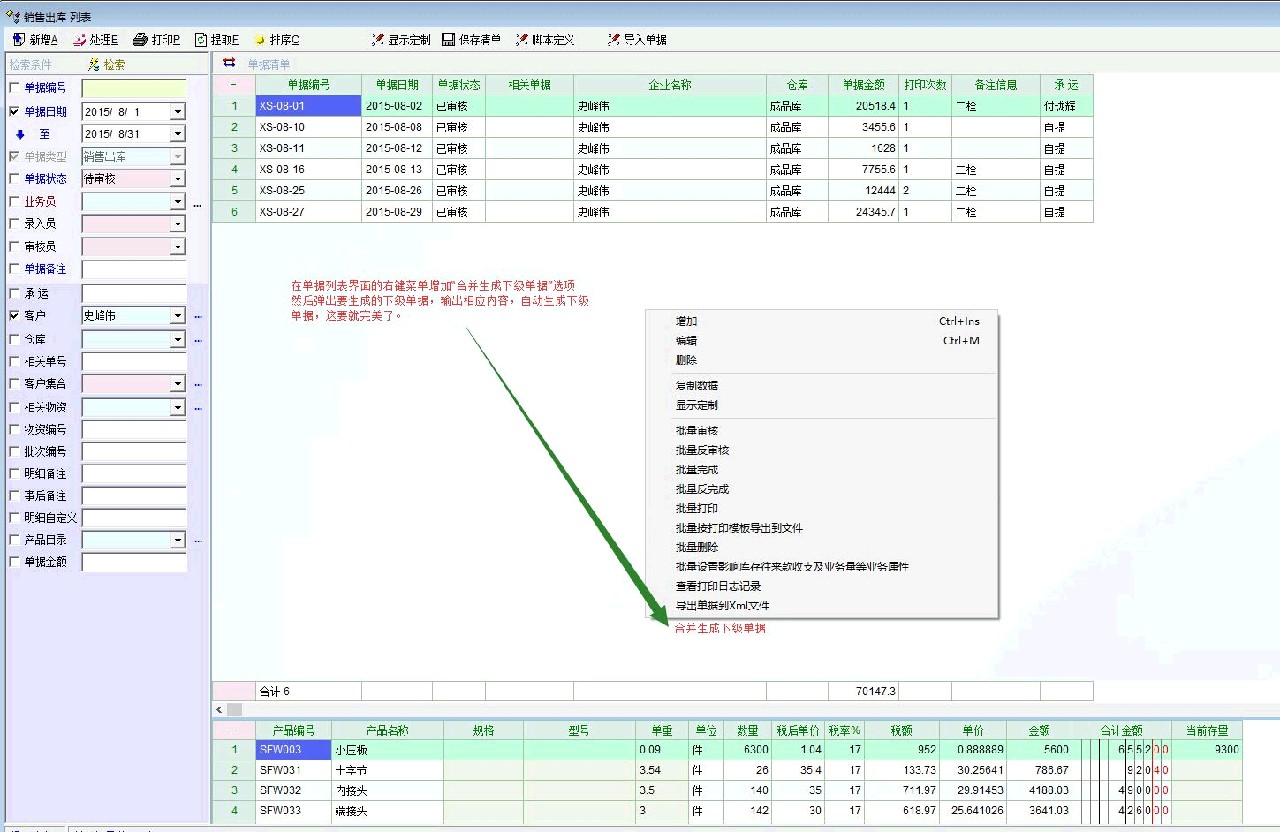Viewport: 1280px width, 832px height.
Task: Tick the 单据状态 filter checkbox
Action: click(x=14, y=179)
